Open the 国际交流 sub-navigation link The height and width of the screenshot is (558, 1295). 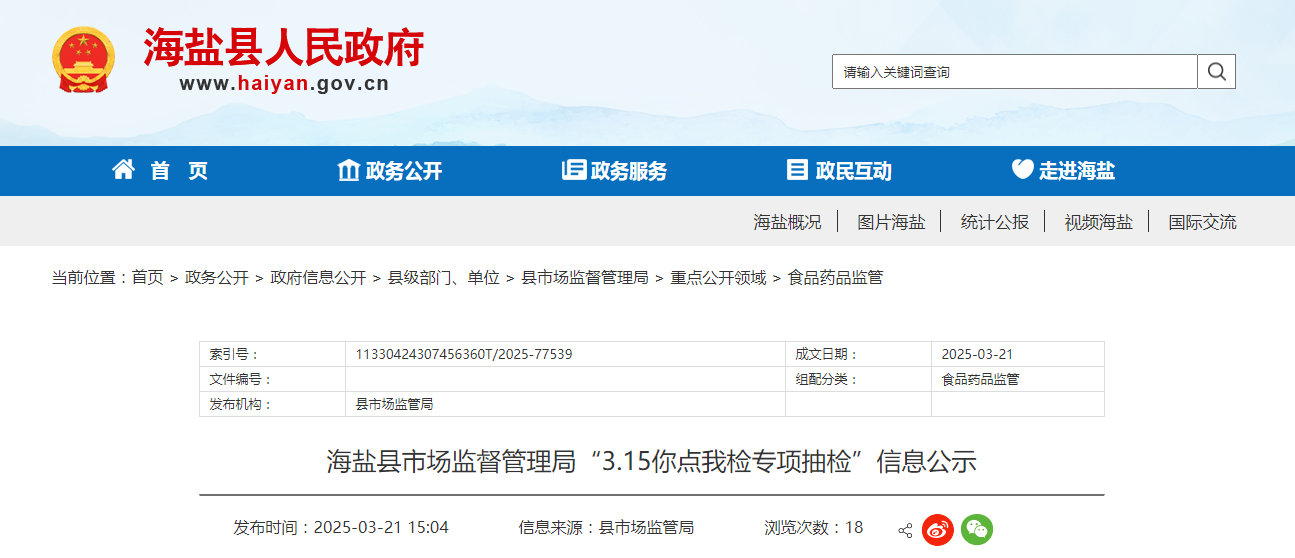1203,222
